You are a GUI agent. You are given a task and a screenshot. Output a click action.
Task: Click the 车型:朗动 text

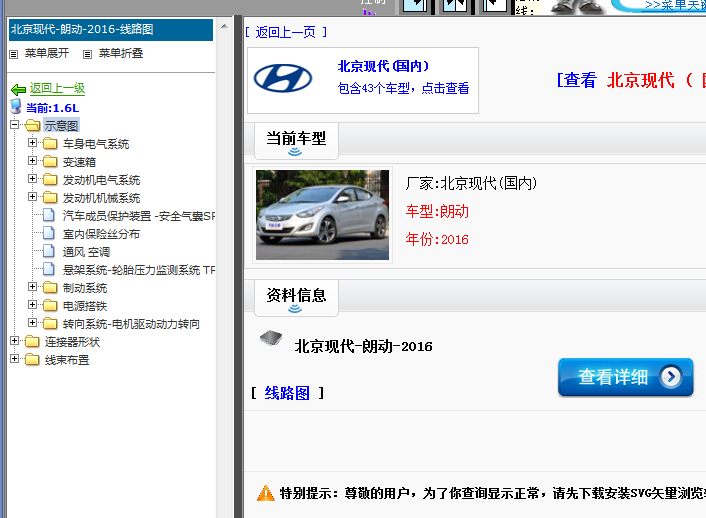pyautogui.click(x=437, y=211)
